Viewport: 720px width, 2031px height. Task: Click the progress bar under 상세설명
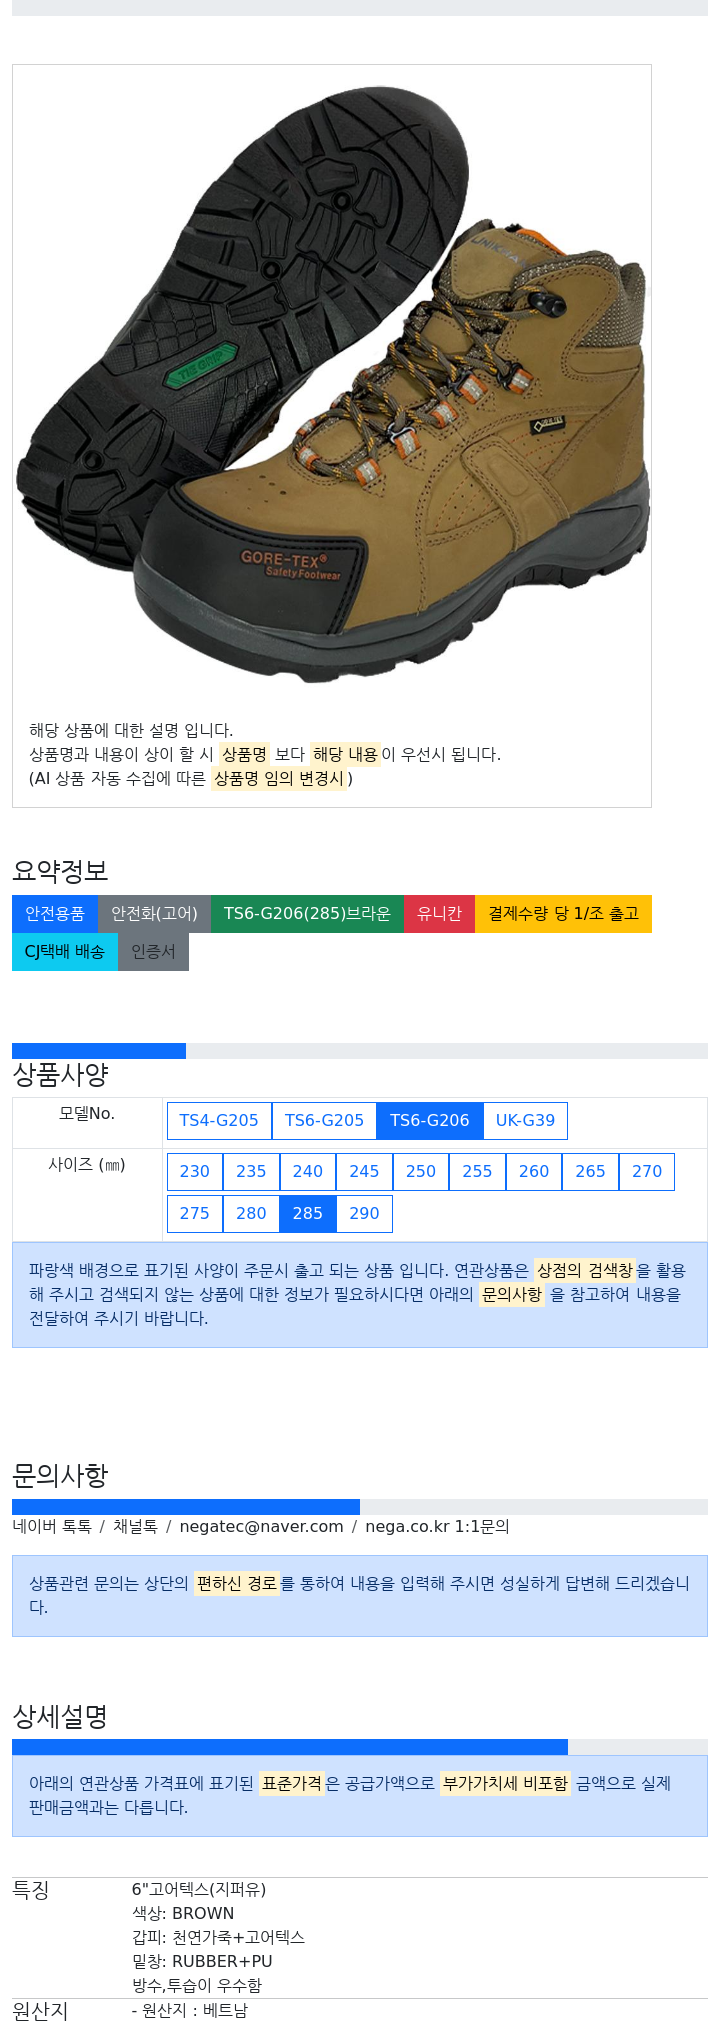tap(360, 1747)
